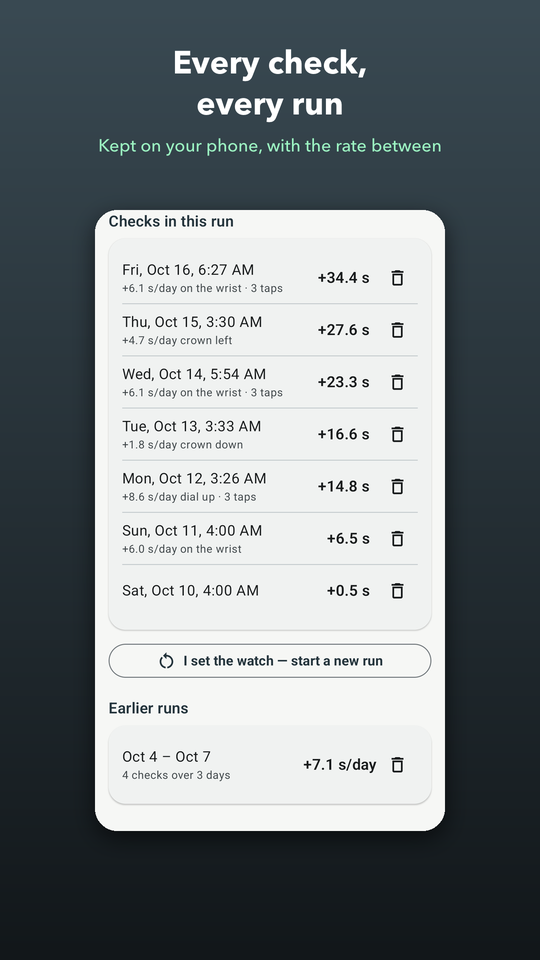Delete the Oct 4 – Oct 7 earlier run
Viewport: 540px width, 960px height.
point(397,765)
